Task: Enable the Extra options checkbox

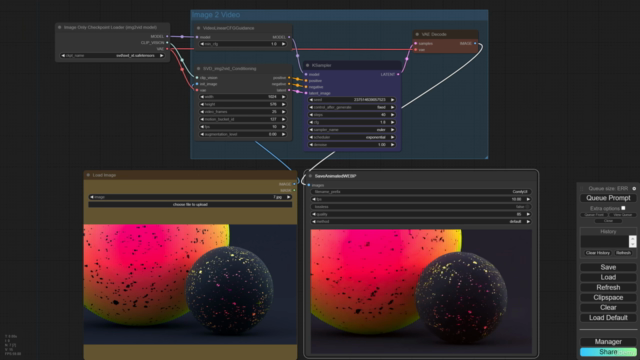Action: pos(623,208)
